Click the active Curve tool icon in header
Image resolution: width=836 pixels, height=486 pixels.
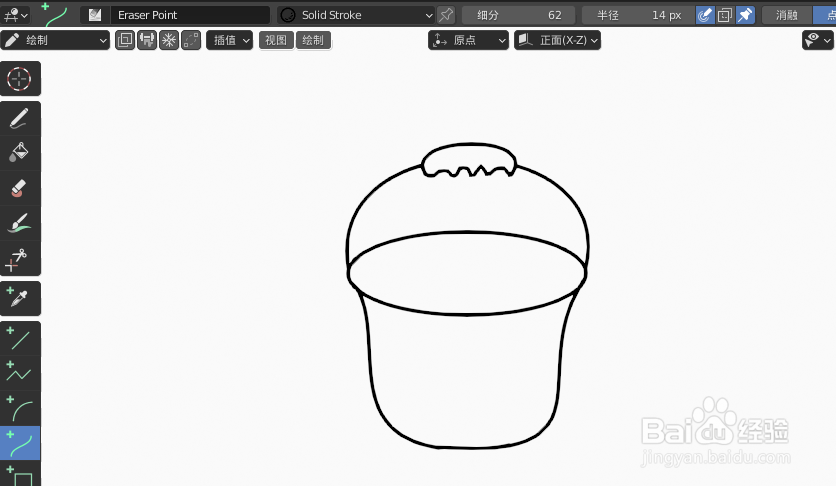[55, 15]
